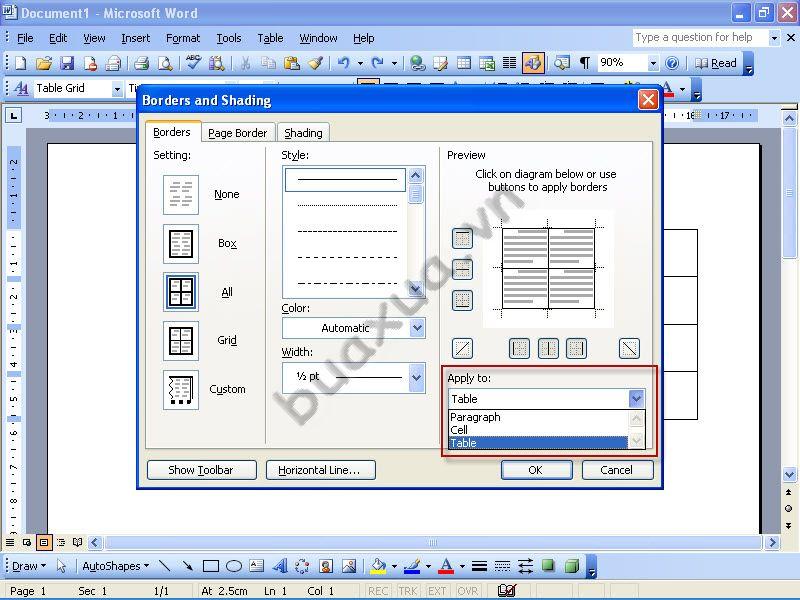Pick the Font Color red A swatch

446,566
